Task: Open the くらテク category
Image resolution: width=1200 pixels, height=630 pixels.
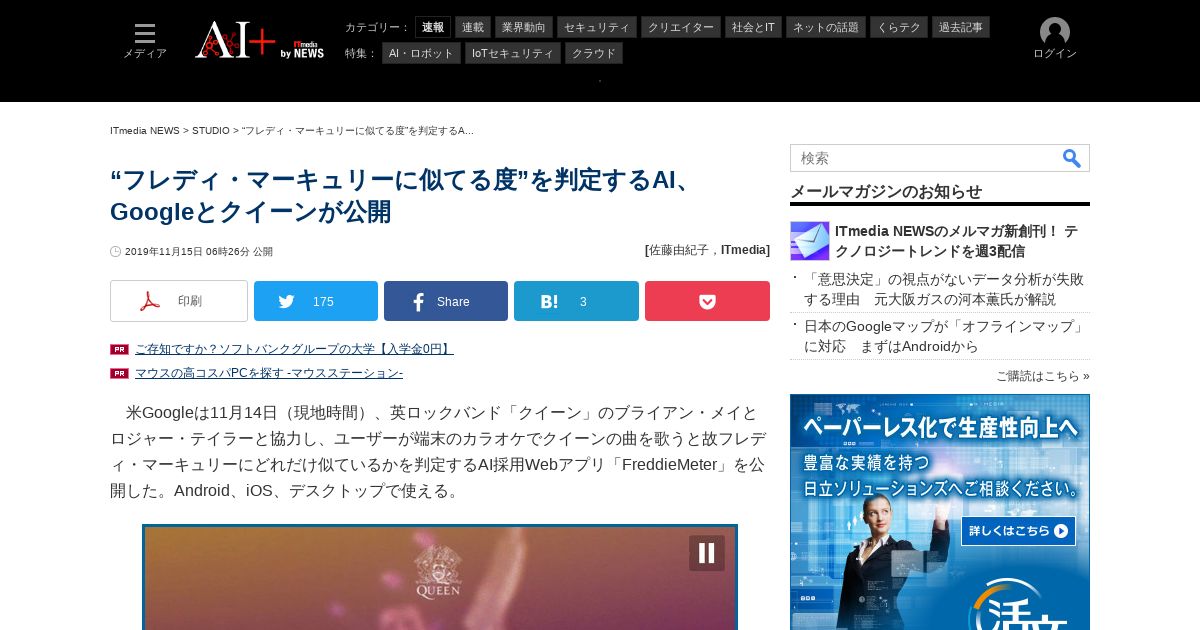Action: point(899,27)
